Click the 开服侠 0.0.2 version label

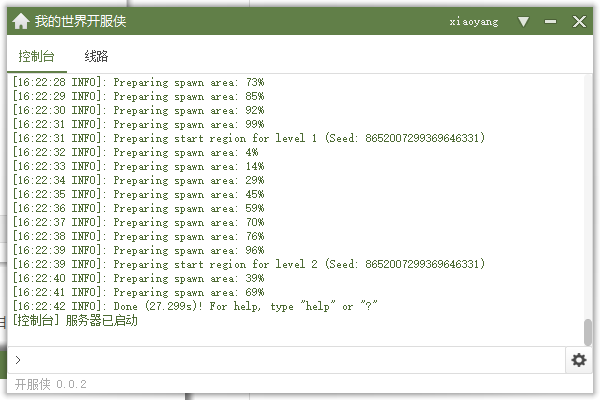(51, 384)
